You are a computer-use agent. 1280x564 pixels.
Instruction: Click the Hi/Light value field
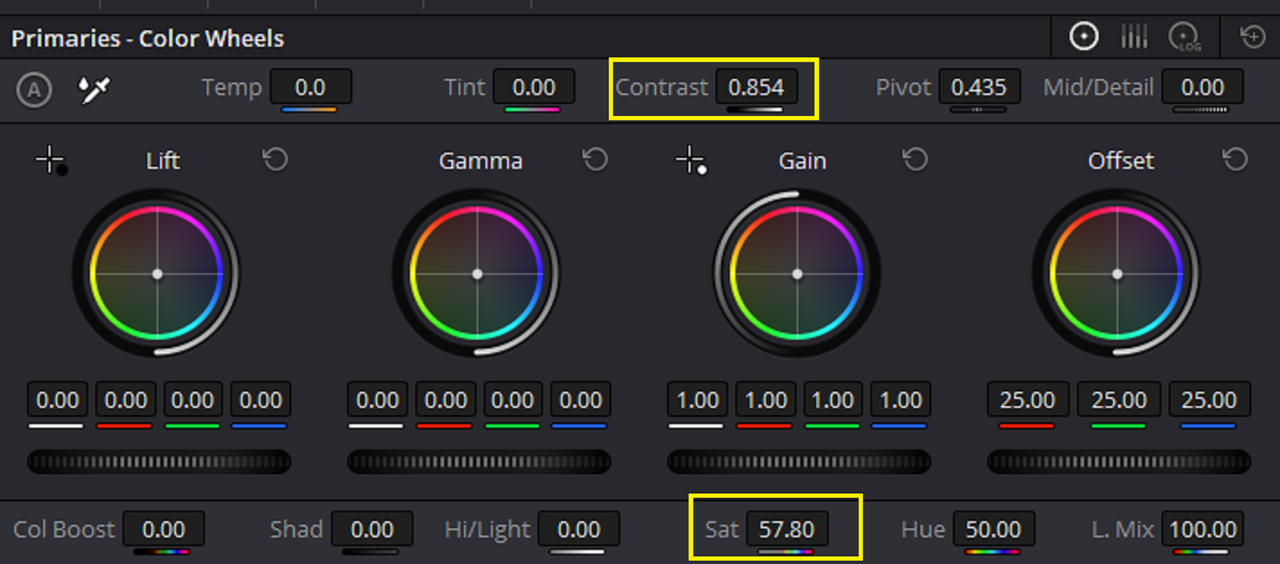pos(579,529)
